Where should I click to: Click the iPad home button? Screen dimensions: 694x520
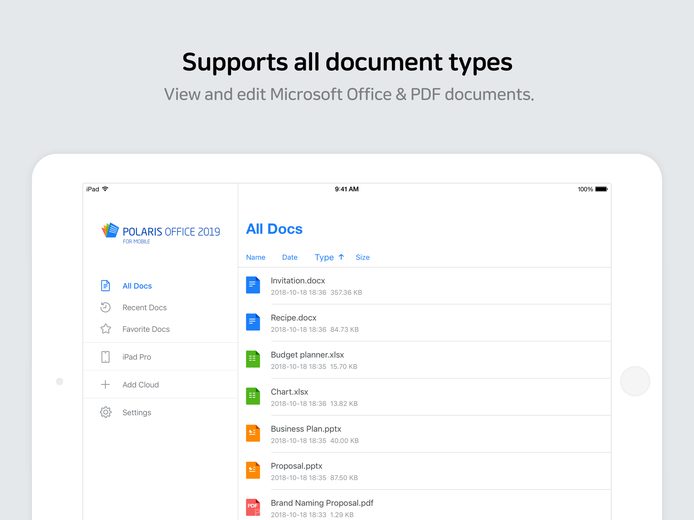coord(635,381)
